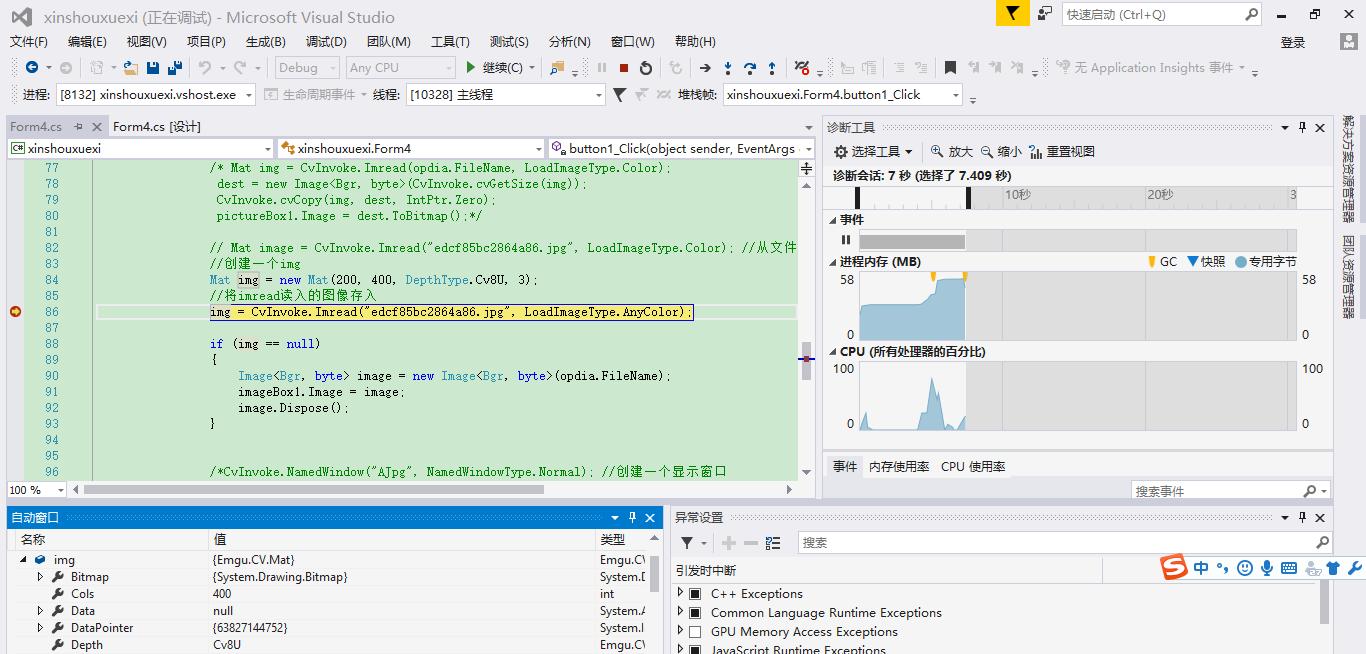Image resolution: width=1366 pixels, height=654 pixels.
Task: Expand the DataPointer row in the Autos window
Action: [x=40, y=628]
